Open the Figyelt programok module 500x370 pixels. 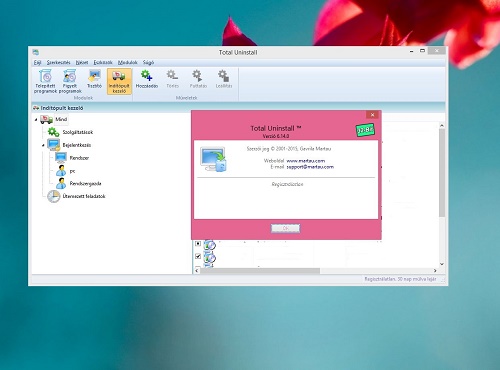[x=70, y=81]
